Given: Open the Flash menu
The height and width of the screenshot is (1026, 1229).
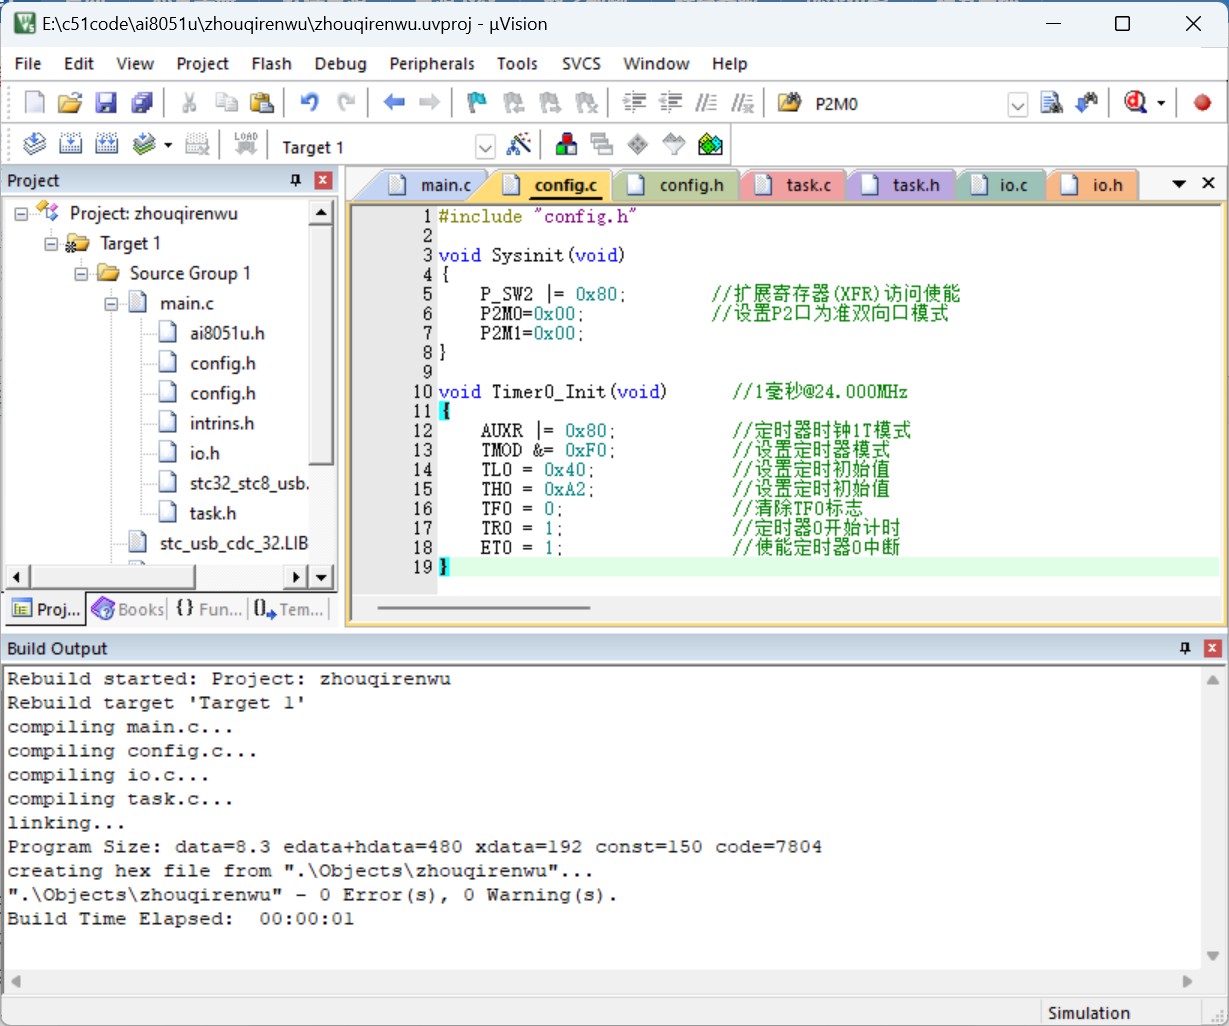Looking at the screenshot, I should (x=272, y=63).
